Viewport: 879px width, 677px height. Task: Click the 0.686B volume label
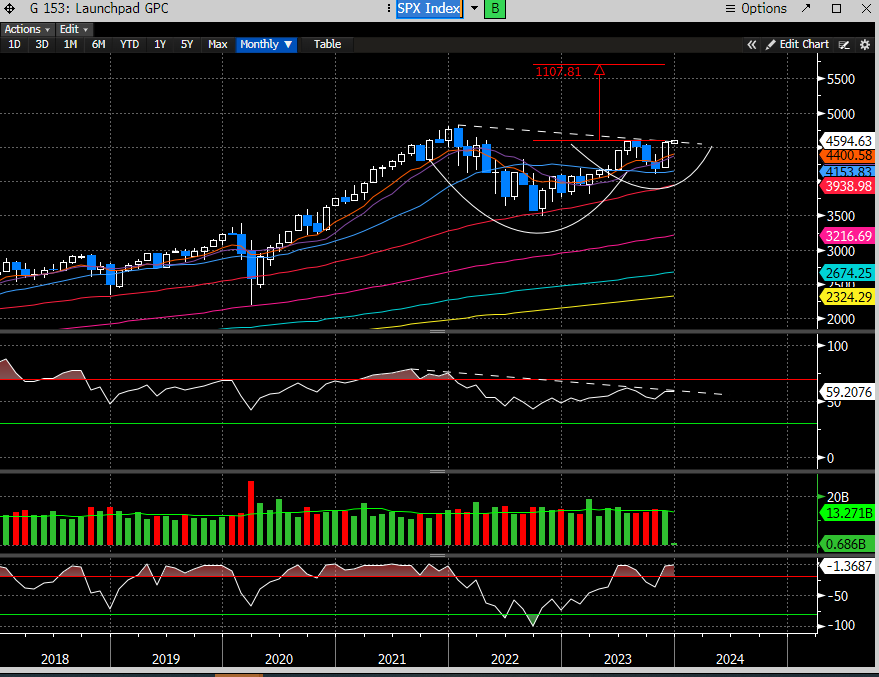pyautogui.click(x=849, y=544)
